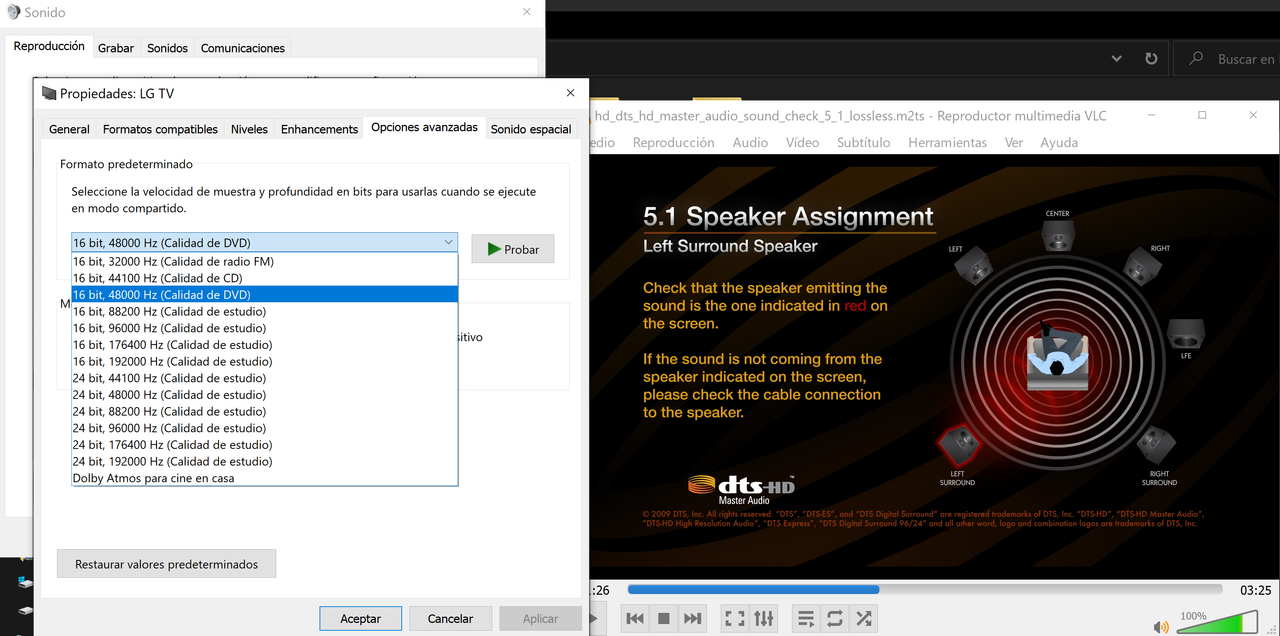Open Comunicaciones tab in Sonido window
Viewport: 1280px width, 636px height.
tap(243, 48)
